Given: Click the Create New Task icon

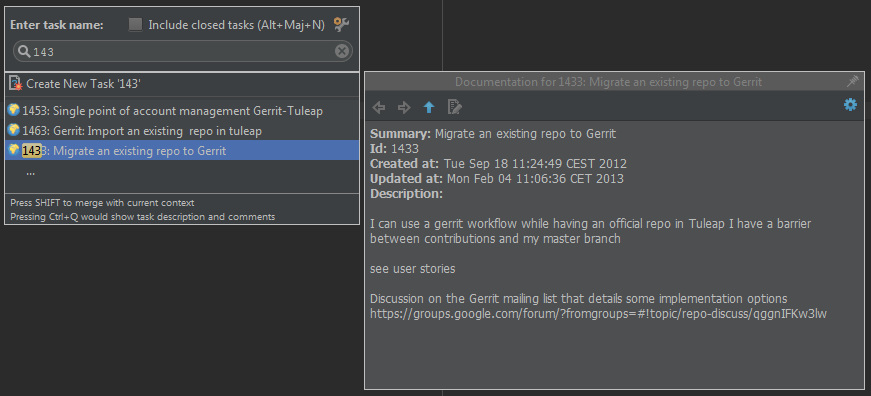Looking at the screenshot, I should tap(16, 84).
